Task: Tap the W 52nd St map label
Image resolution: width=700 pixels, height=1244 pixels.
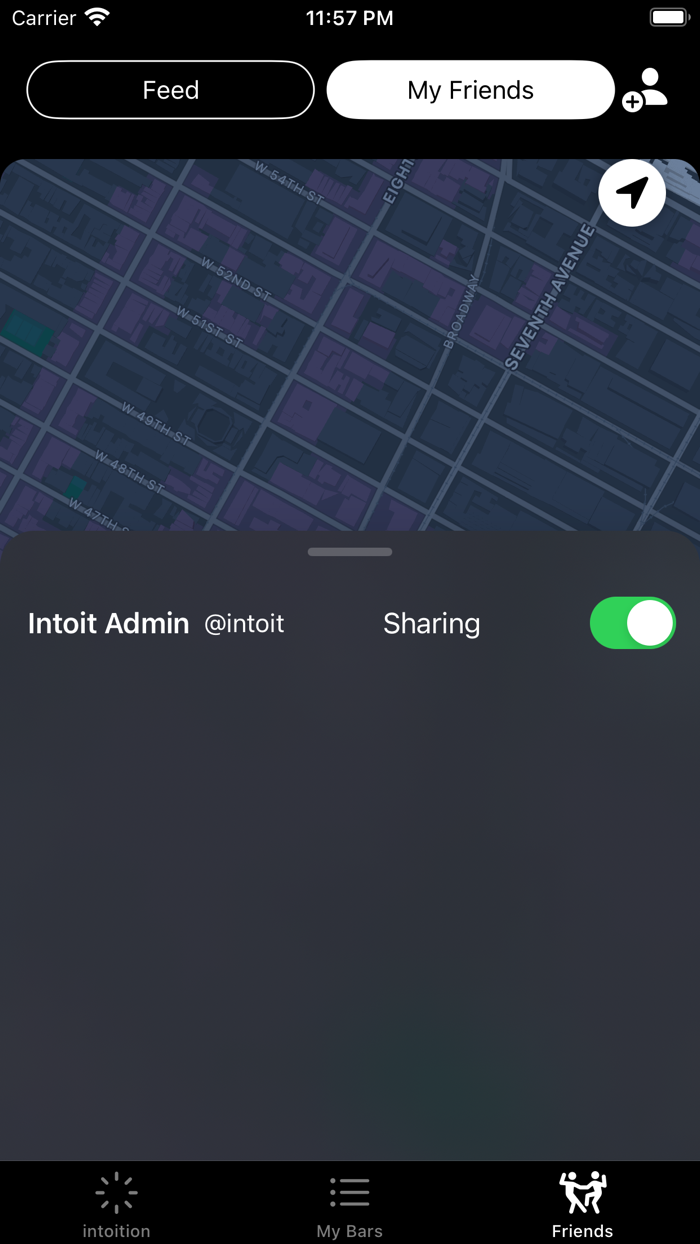Action: tap(237, 279)
